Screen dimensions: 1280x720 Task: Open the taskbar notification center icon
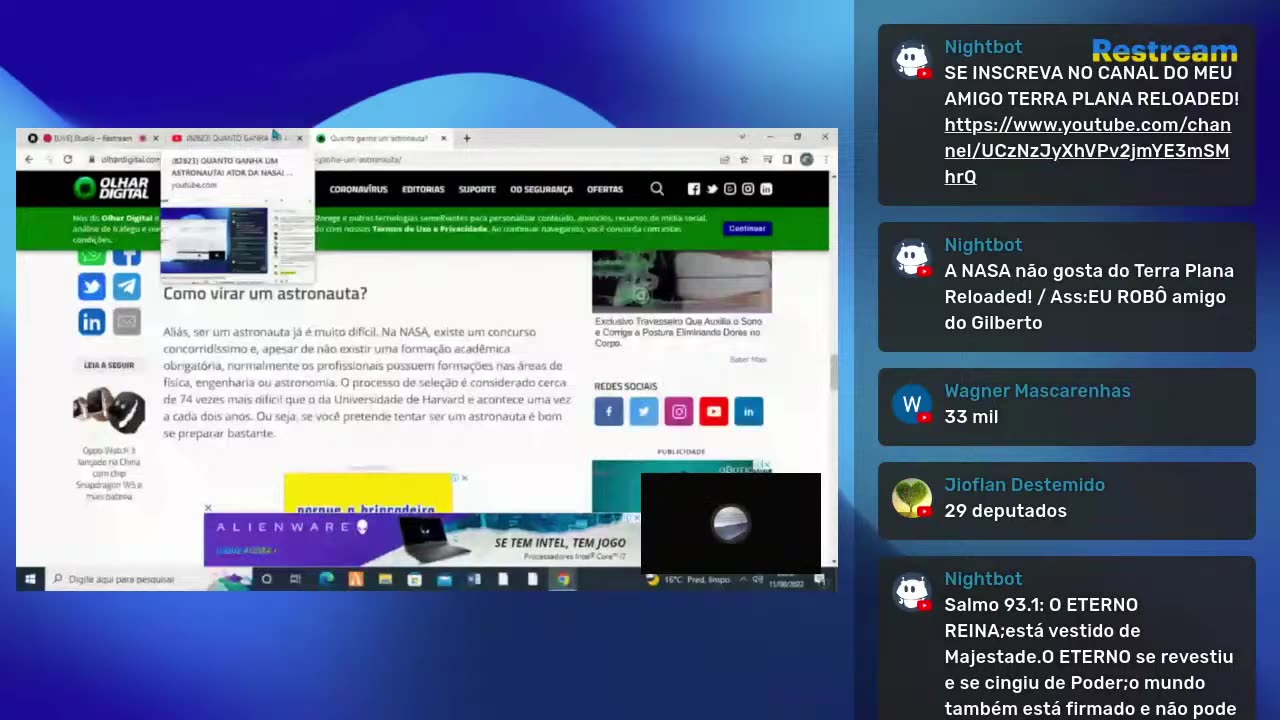(819, 579)
